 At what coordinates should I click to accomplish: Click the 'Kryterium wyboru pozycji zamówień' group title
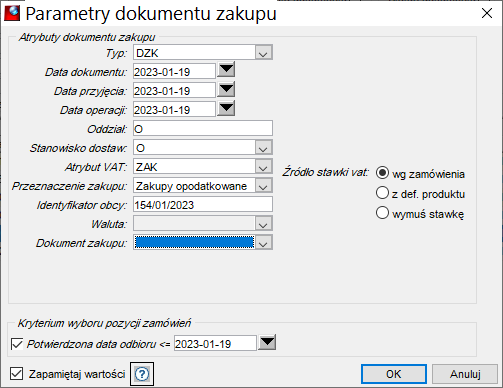point(104,323)
